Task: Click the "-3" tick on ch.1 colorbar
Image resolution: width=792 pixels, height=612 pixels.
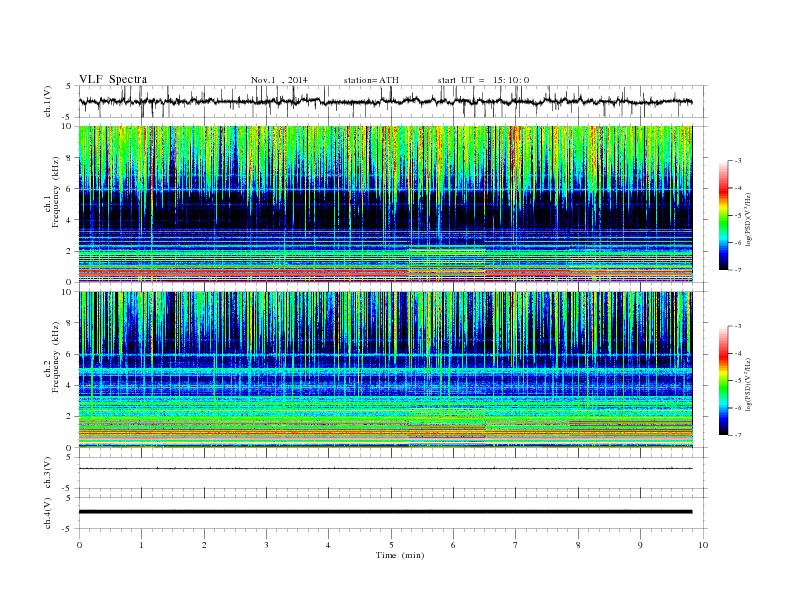Action: [x=738, y=161]
